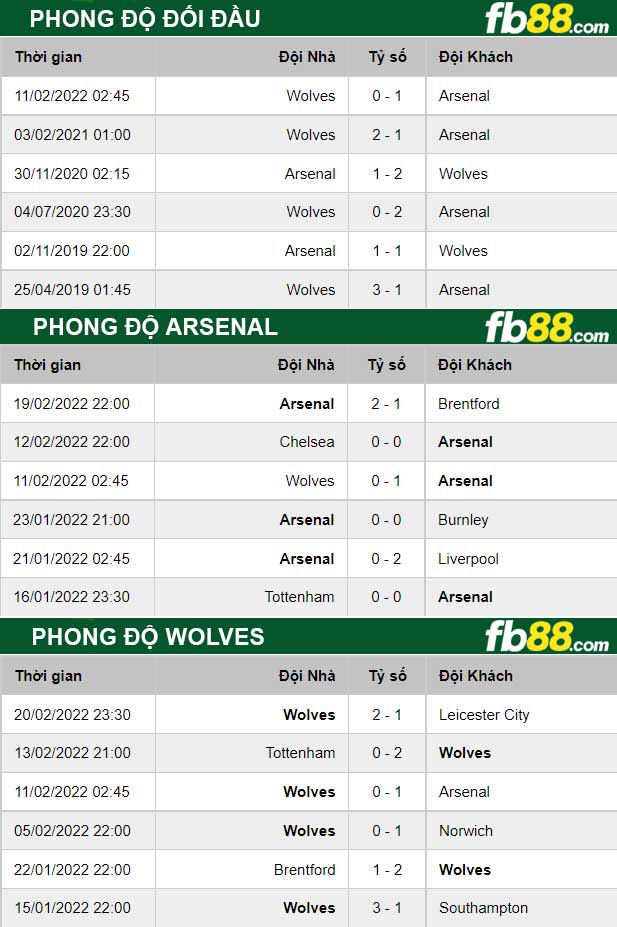Select the Phong Độ Arsenal section title
The height and width of the screenshot is (927, 617).
(155, 327)
